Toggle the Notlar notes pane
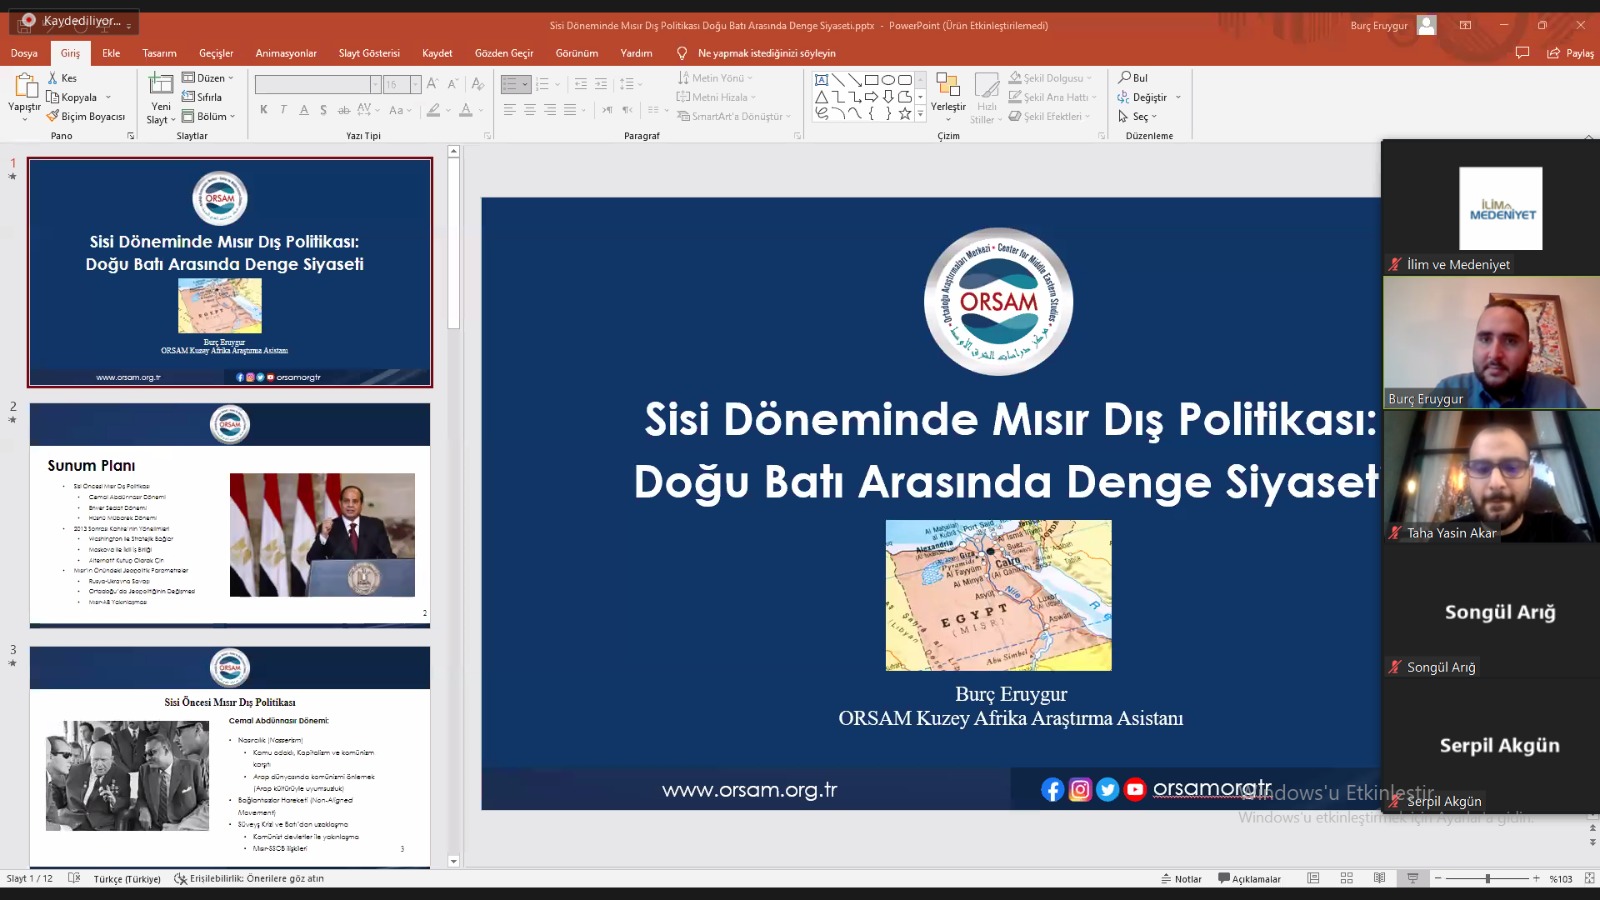Screen dimensions: 1600x900 pyautogui.click(x=1181, y=879)
